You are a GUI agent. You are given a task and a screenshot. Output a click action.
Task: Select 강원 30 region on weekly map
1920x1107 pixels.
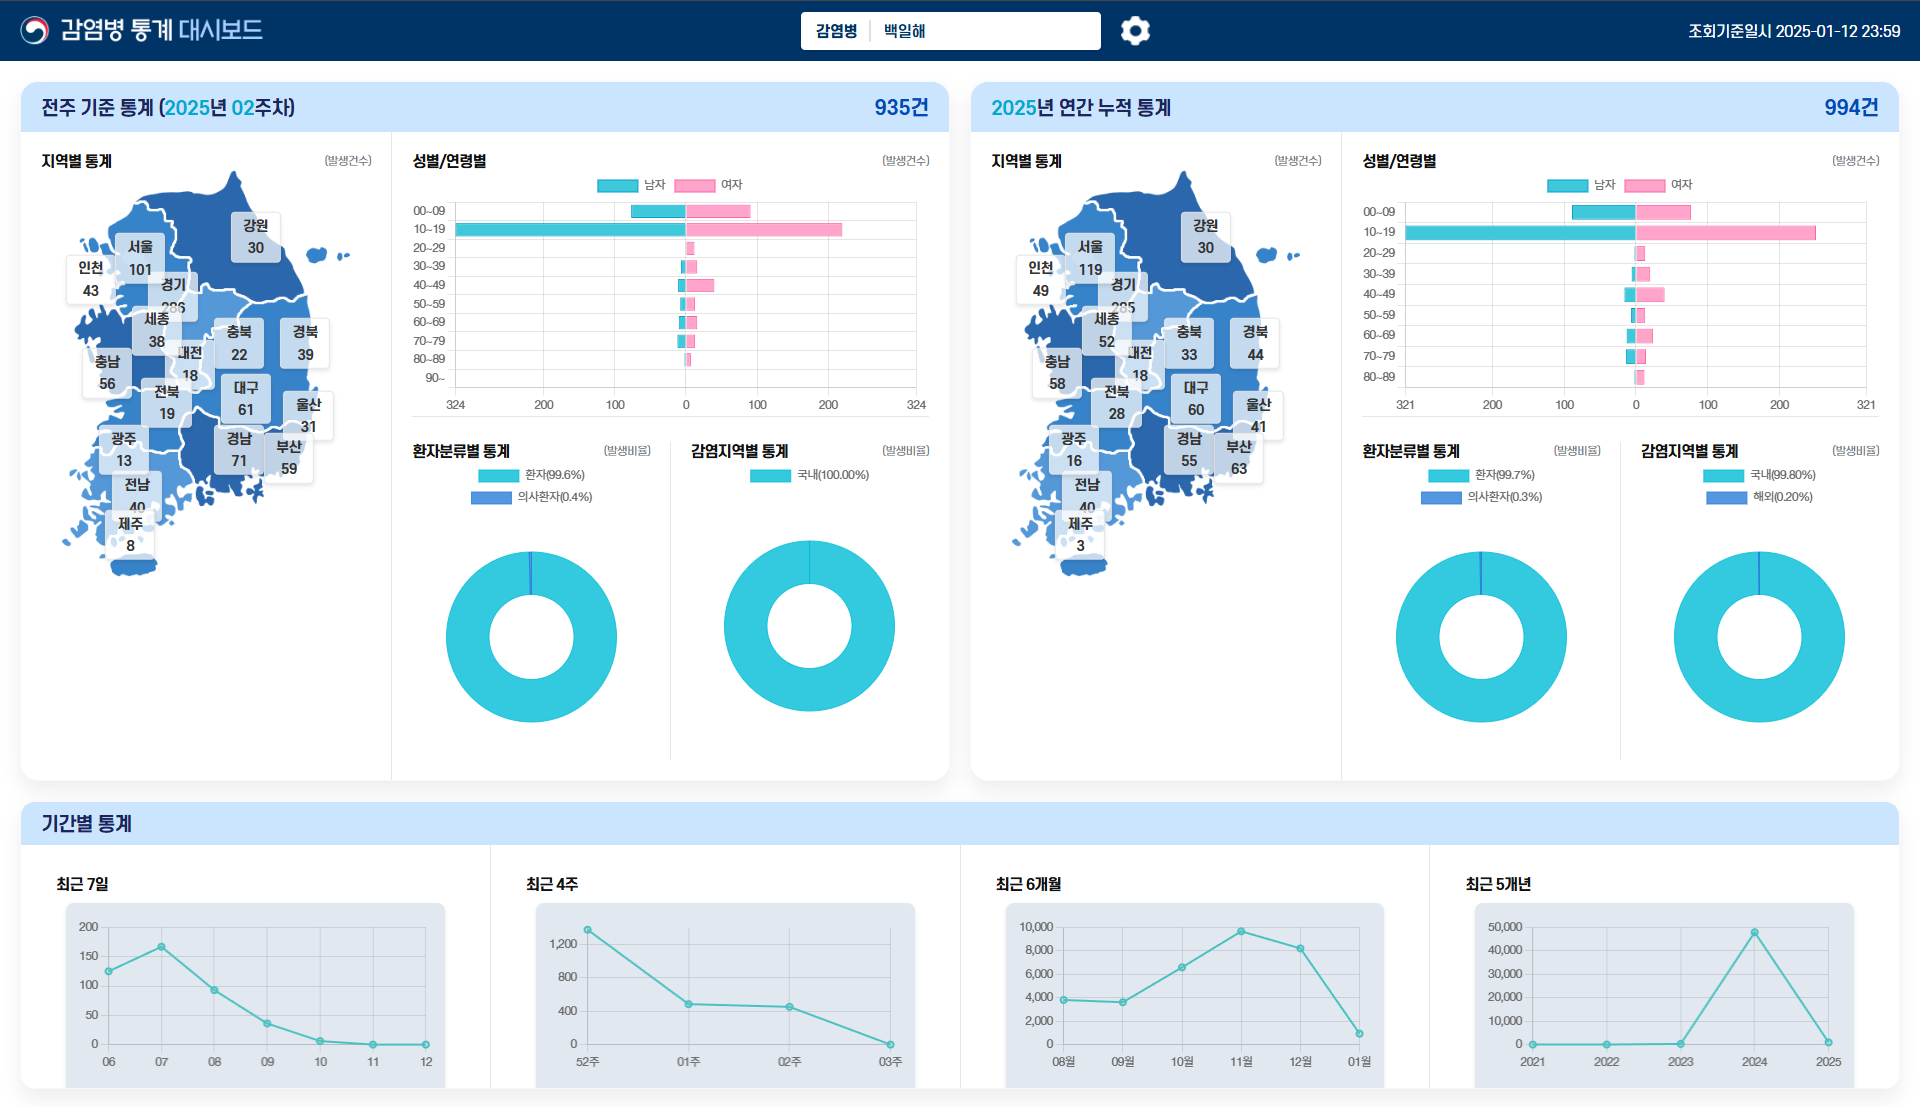click(256, 236)
